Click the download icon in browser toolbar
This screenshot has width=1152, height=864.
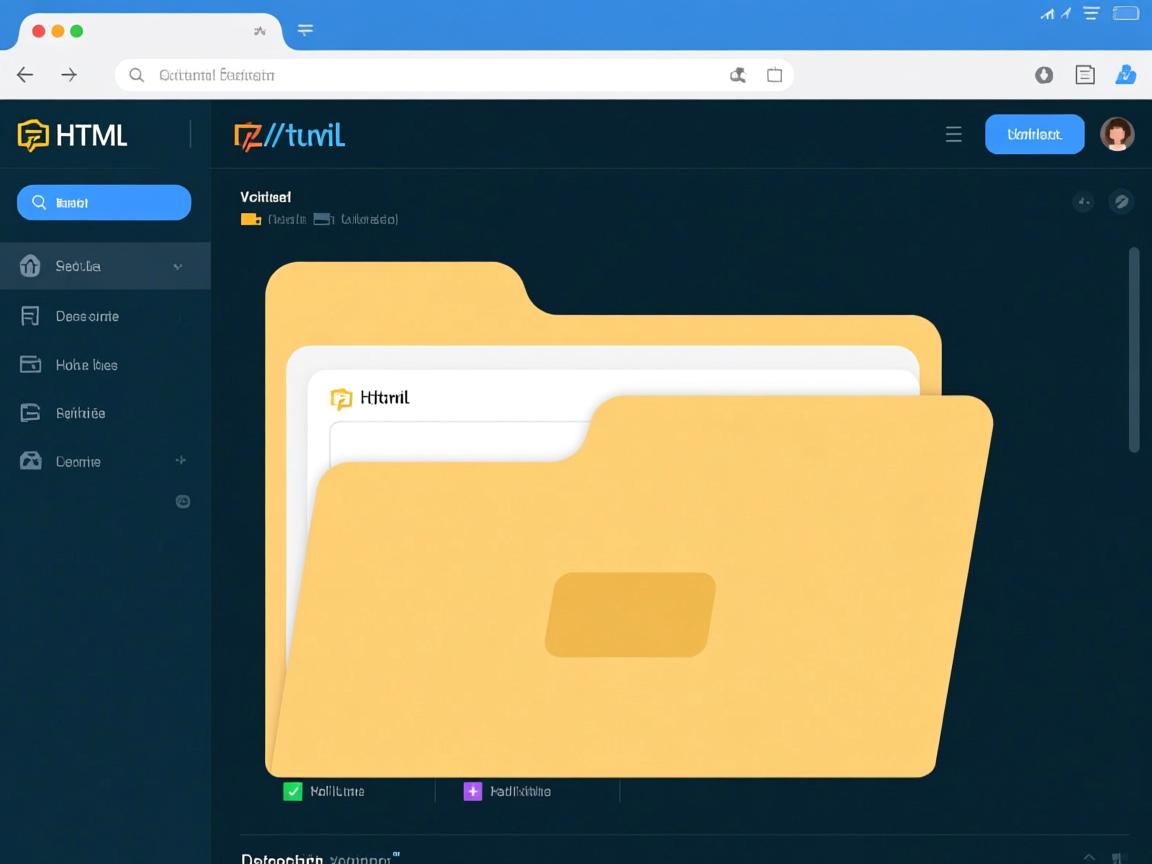pyautogui.click(x=1044, y=75)
